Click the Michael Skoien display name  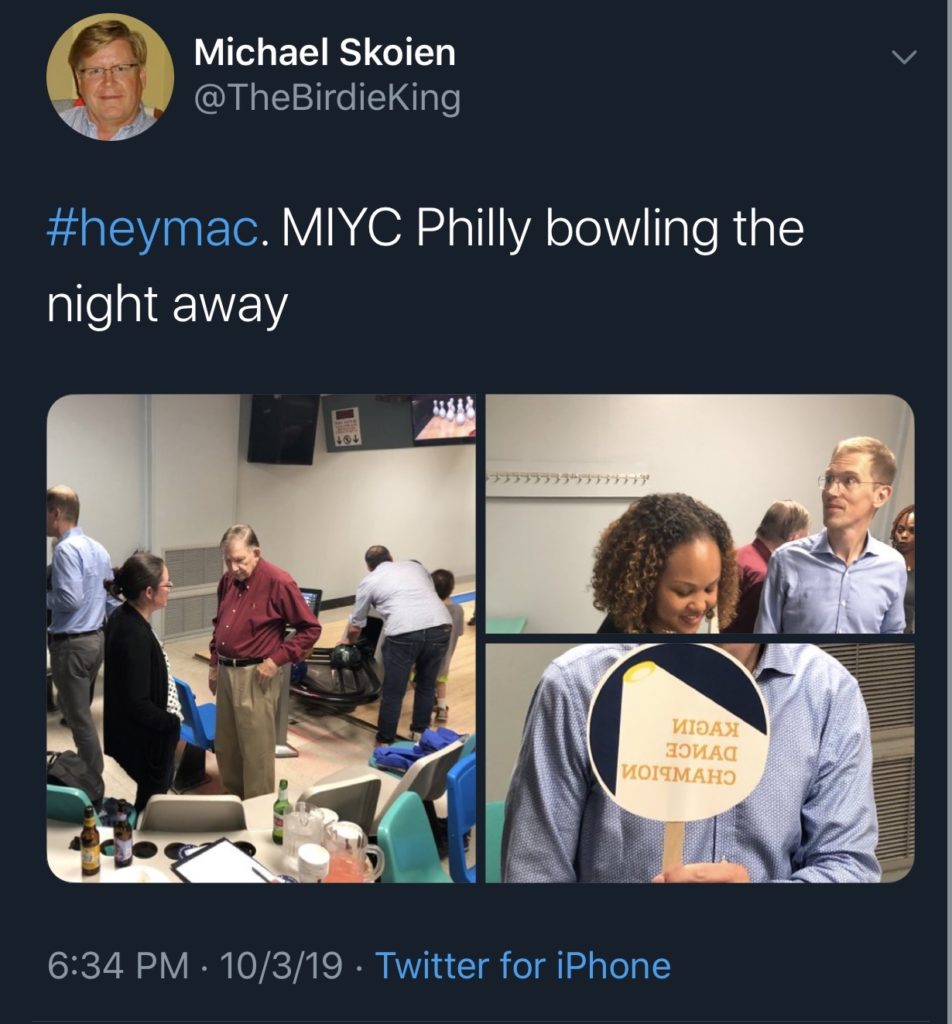324,53
